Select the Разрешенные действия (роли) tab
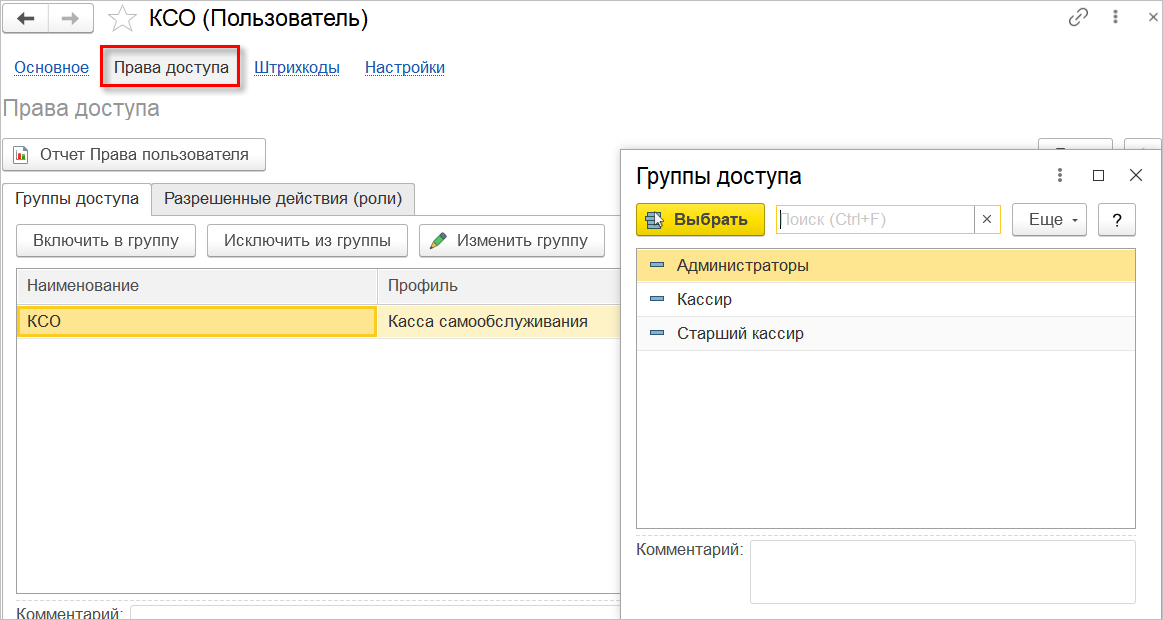The width and height of the screenshot is (1163, 620). [283, 198]
